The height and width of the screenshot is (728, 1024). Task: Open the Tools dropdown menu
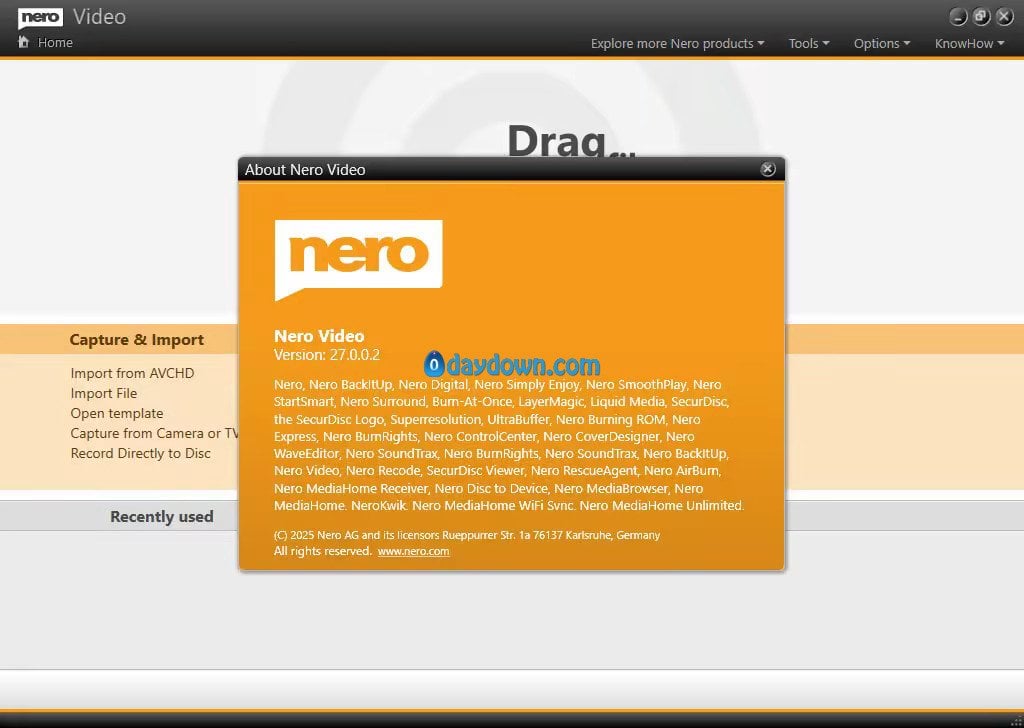[809, 43]
